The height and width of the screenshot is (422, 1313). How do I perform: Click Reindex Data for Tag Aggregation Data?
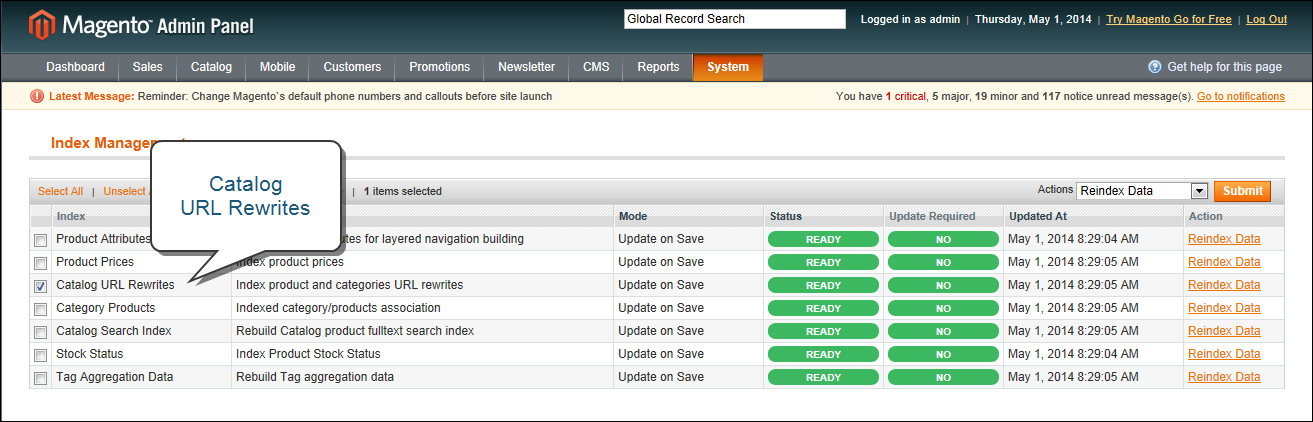pyautogui.click(x=1224, y=377)
